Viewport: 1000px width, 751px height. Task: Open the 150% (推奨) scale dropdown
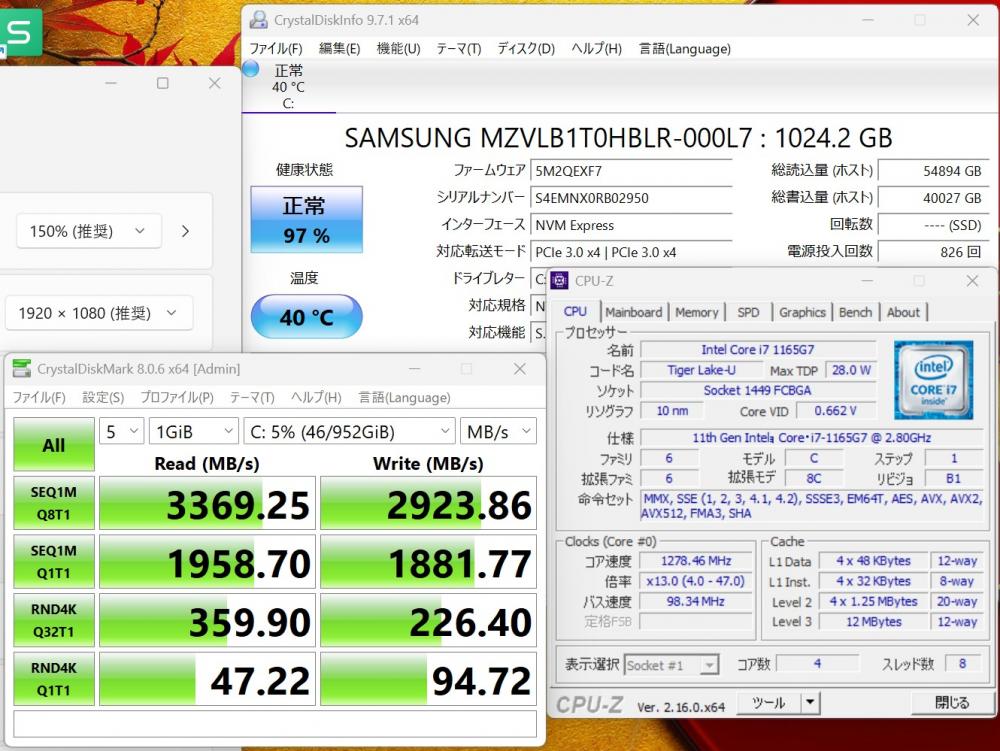coord(89,231)
